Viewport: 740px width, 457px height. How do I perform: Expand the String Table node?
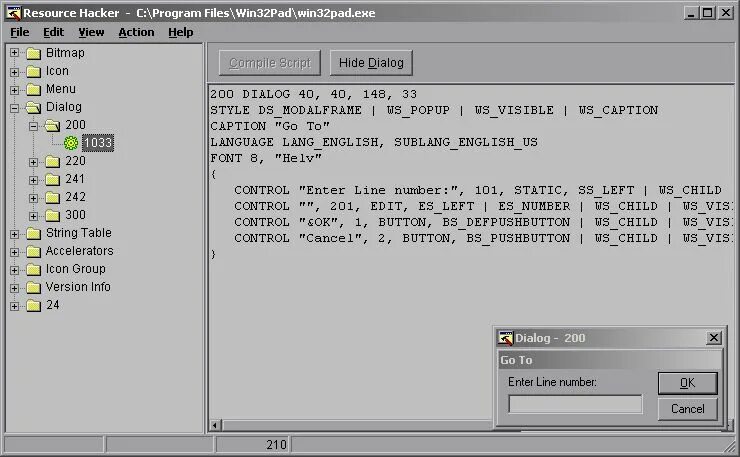point(14,234)
